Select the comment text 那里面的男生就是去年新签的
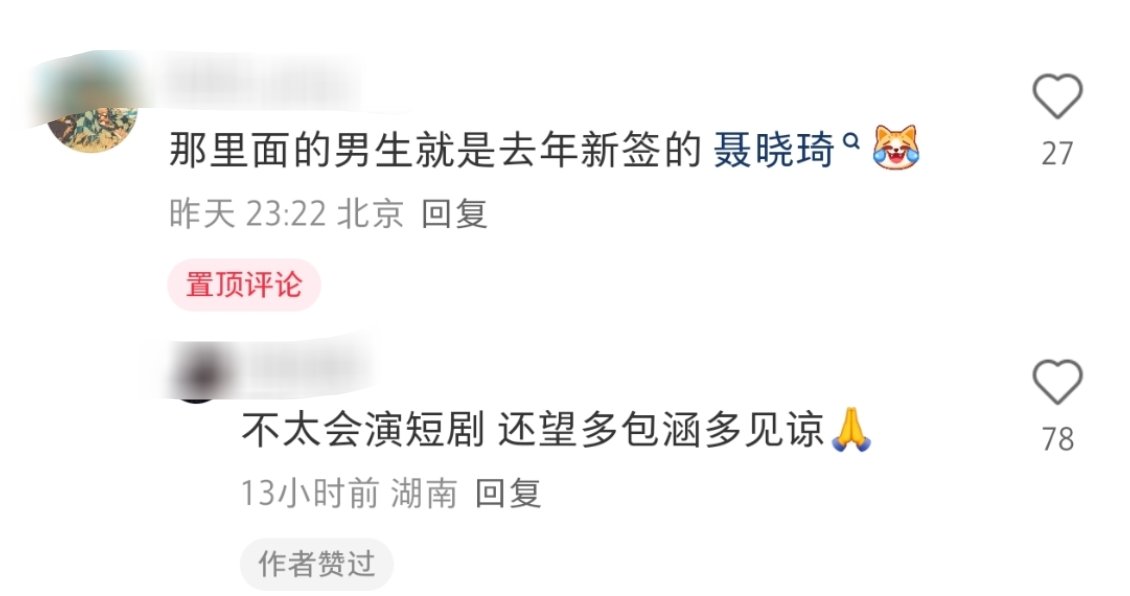Image resolution: width=1130 pixels, height=596 pixels. pyautogui.click(x=435, y=150)
